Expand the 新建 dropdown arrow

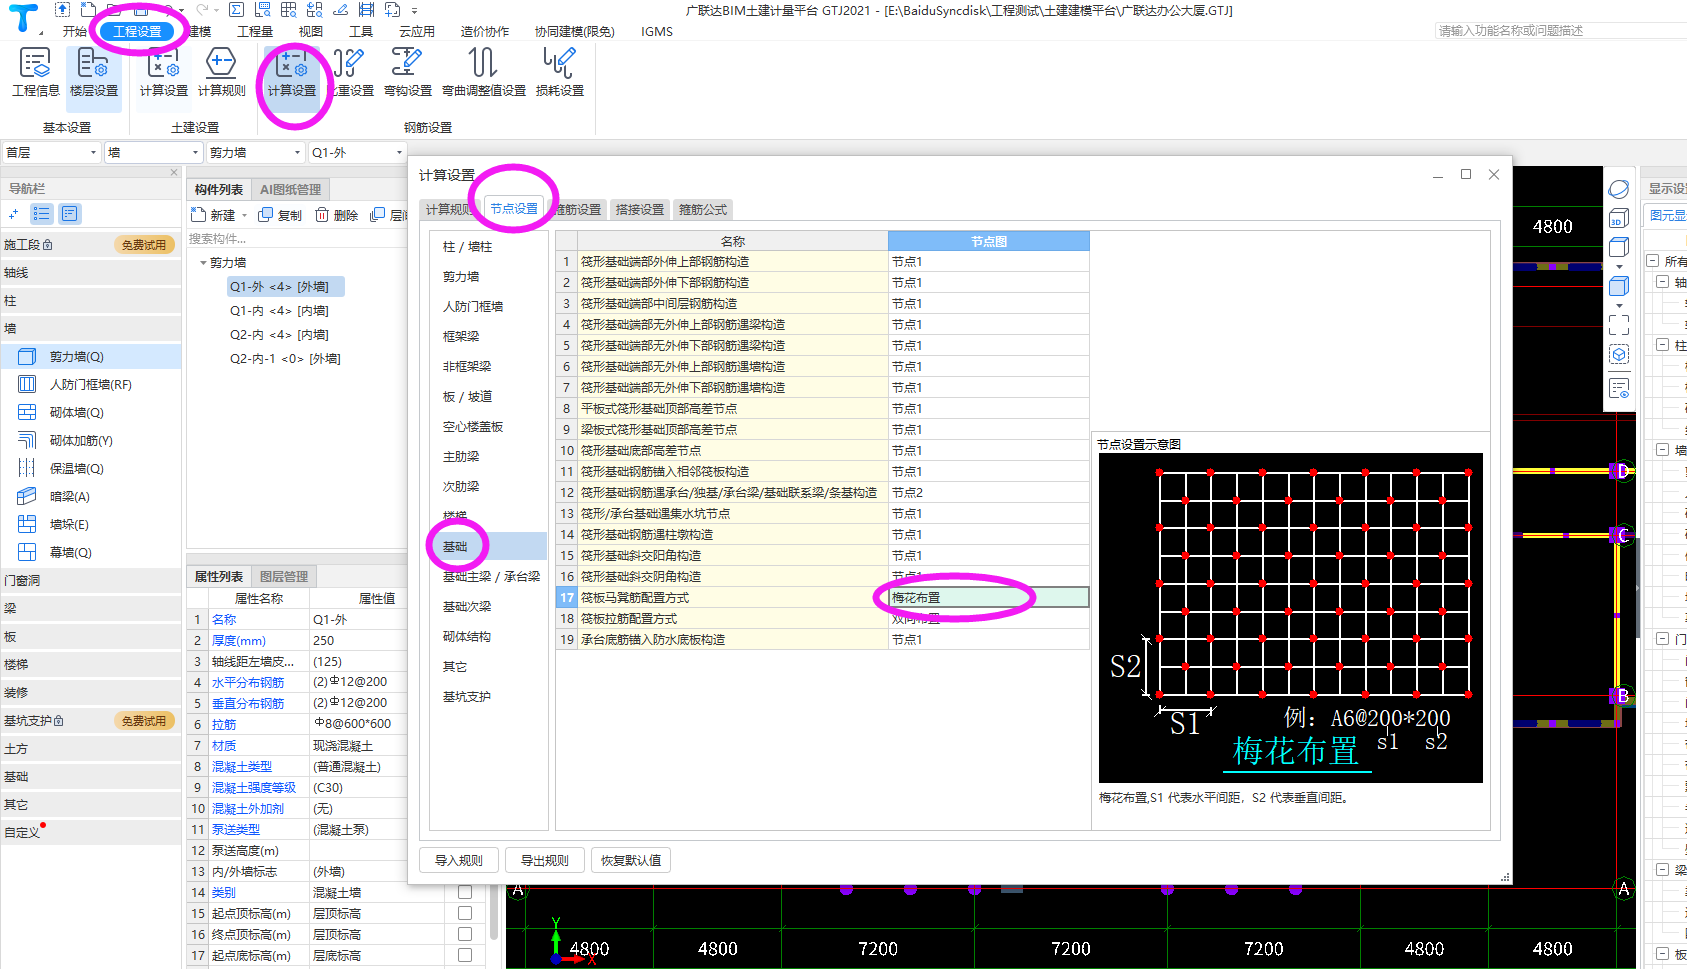click(244, 216)
